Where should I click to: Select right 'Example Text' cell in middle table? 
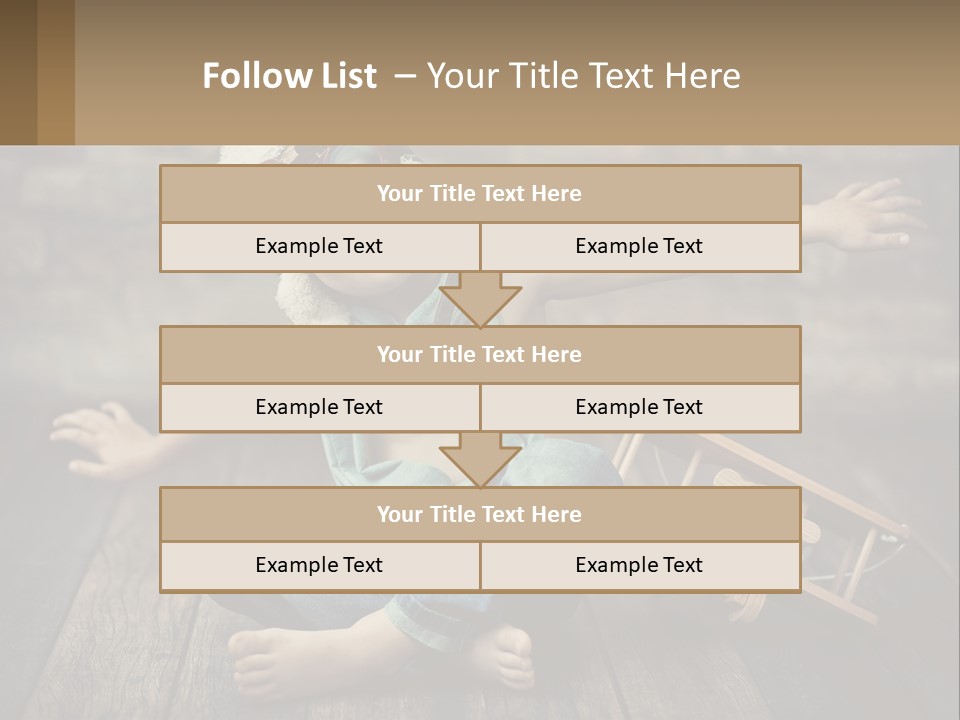click(x=639, y=407)
